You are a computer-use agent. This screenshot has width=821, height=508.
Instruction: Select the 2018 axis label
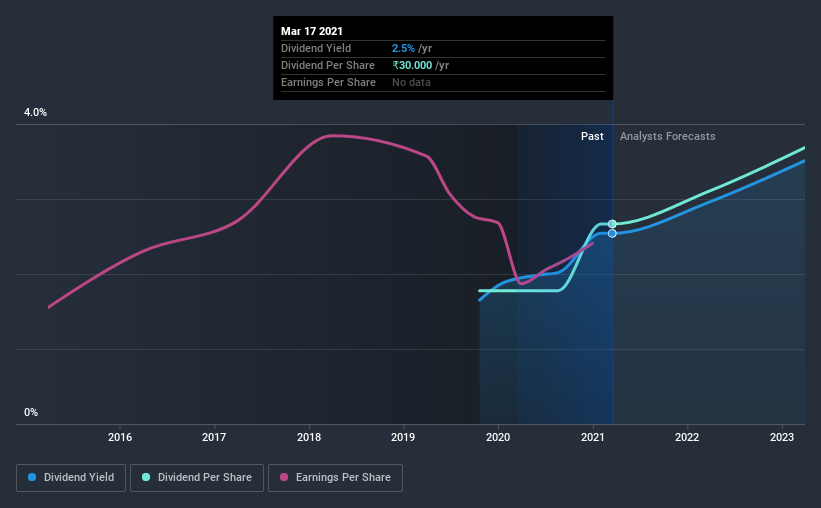(x=309, y=437)
